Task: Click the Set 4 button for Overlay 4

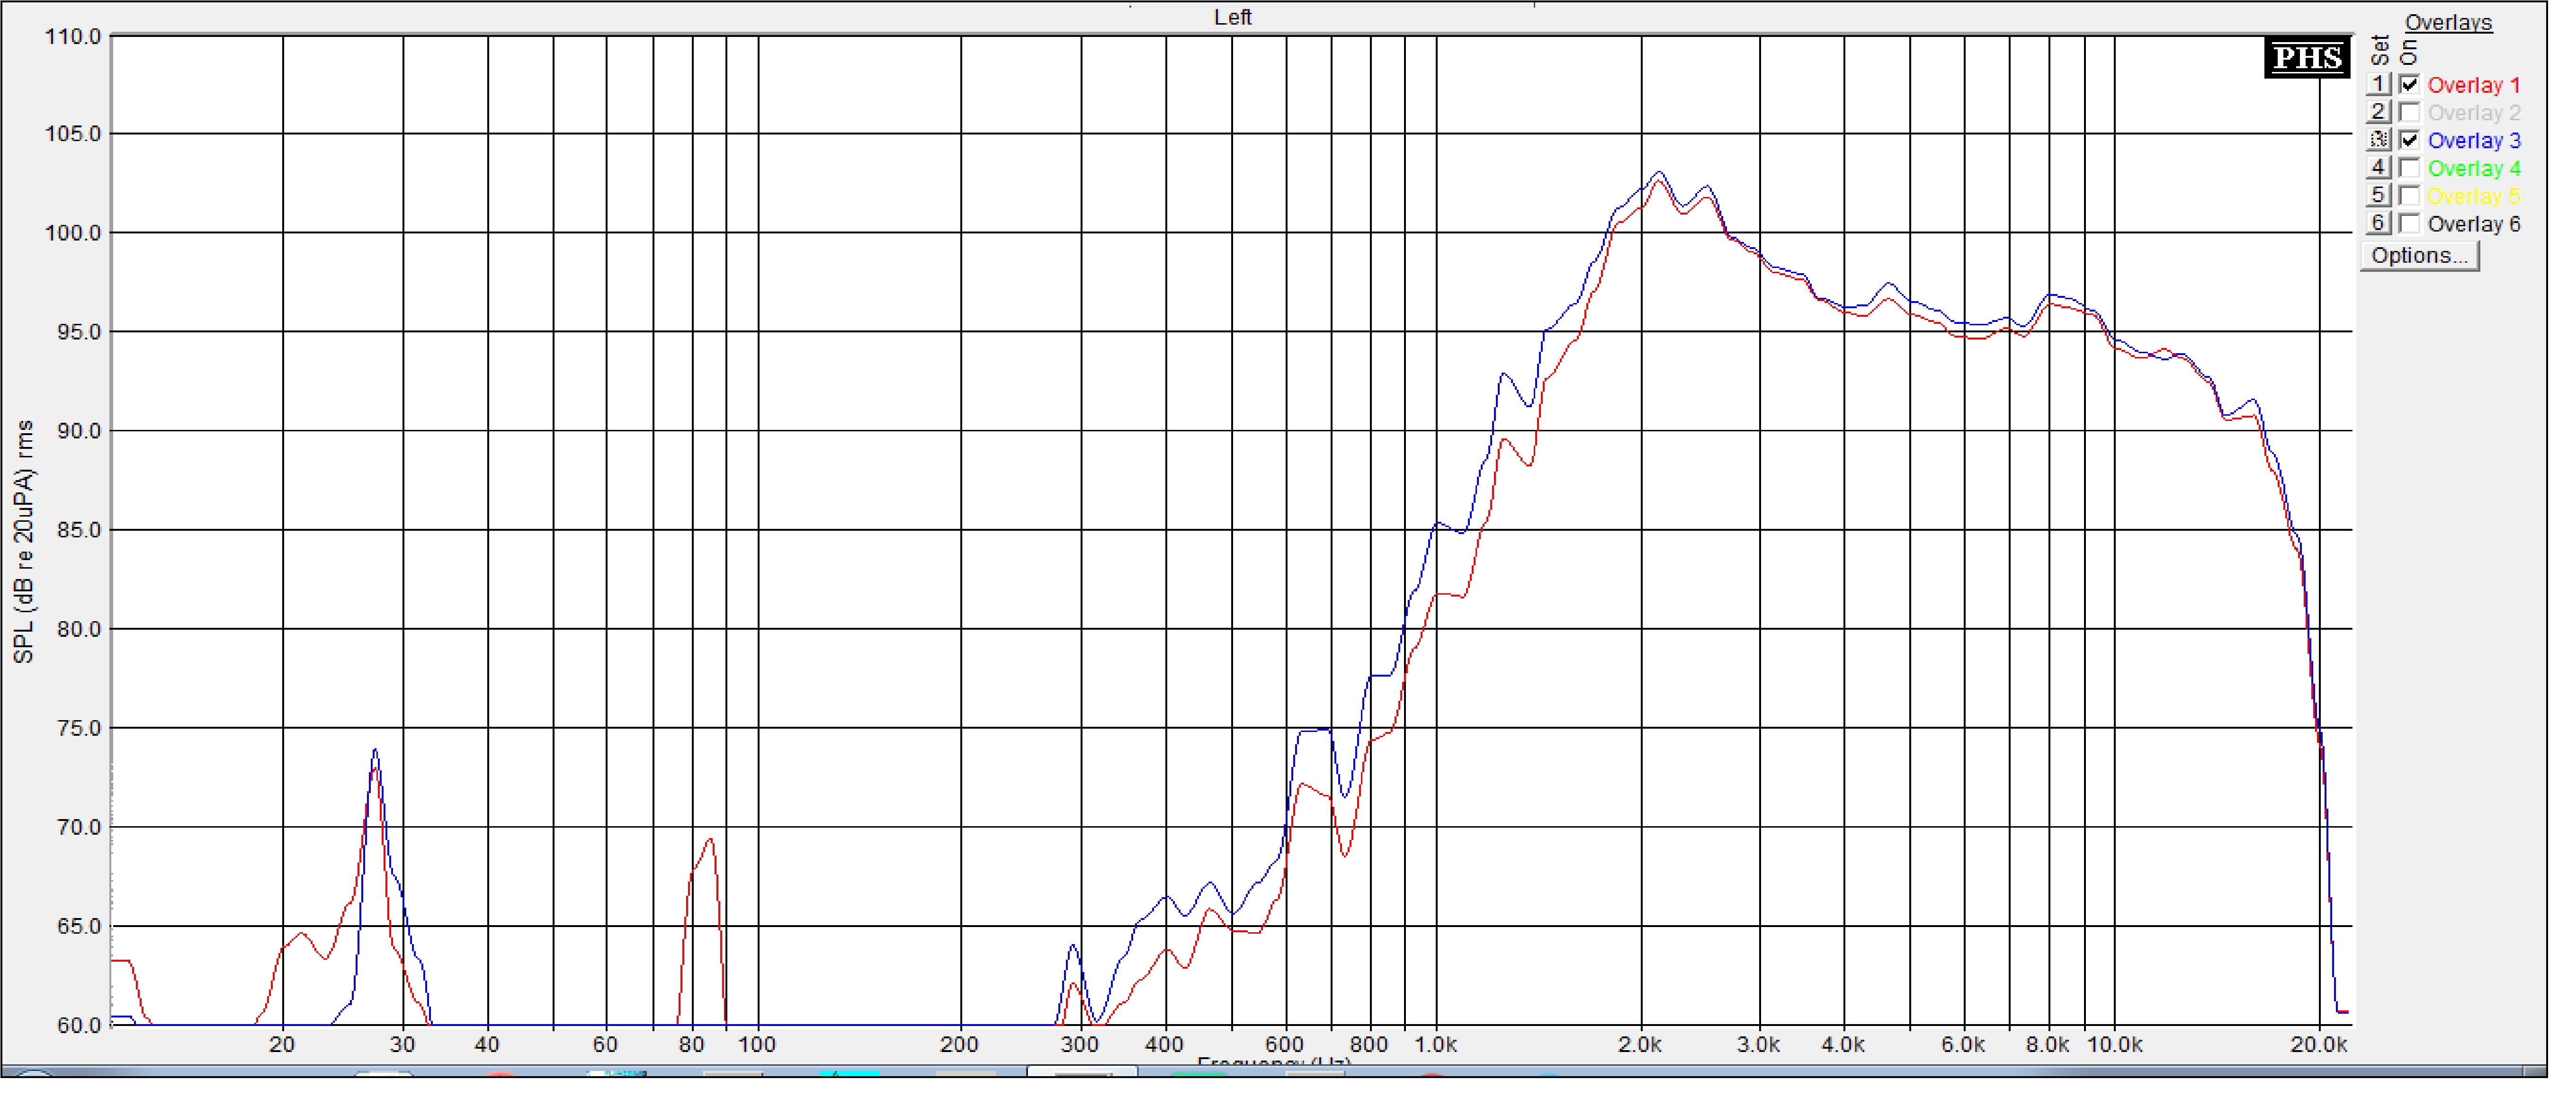Action: 2378,168
